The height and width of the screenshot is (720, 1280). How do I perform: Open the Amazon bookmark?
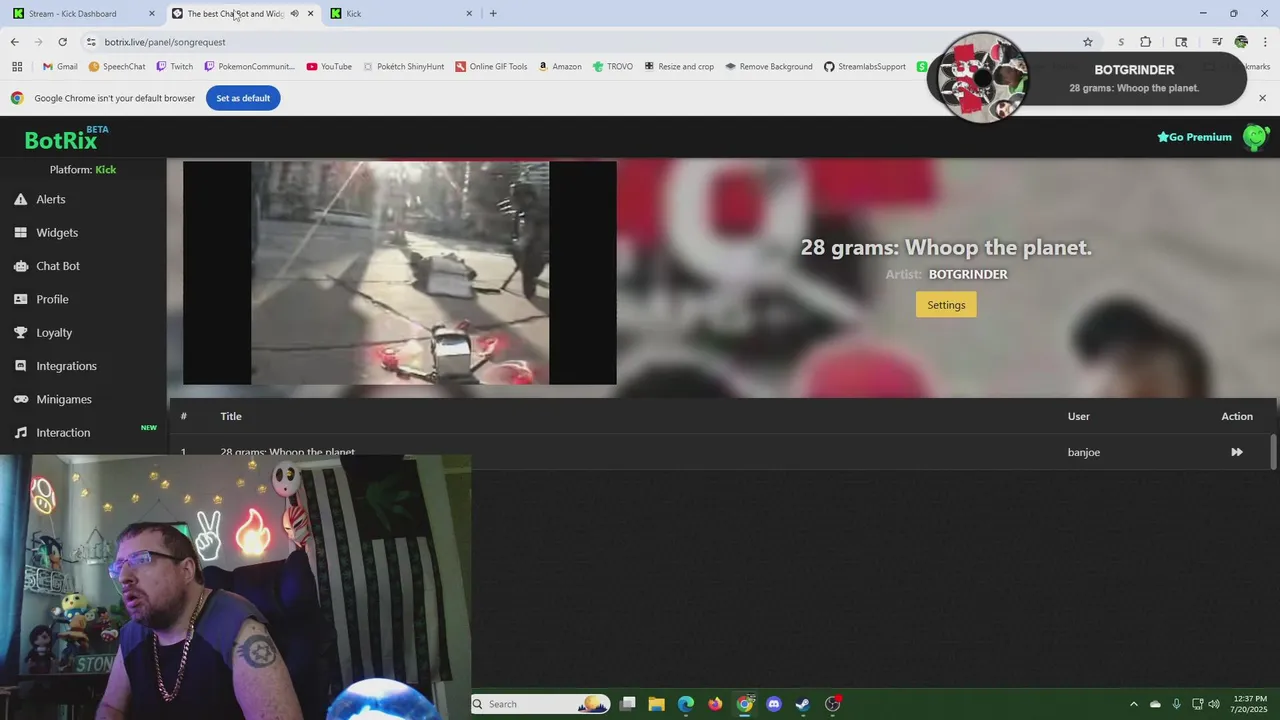point(559,67)
